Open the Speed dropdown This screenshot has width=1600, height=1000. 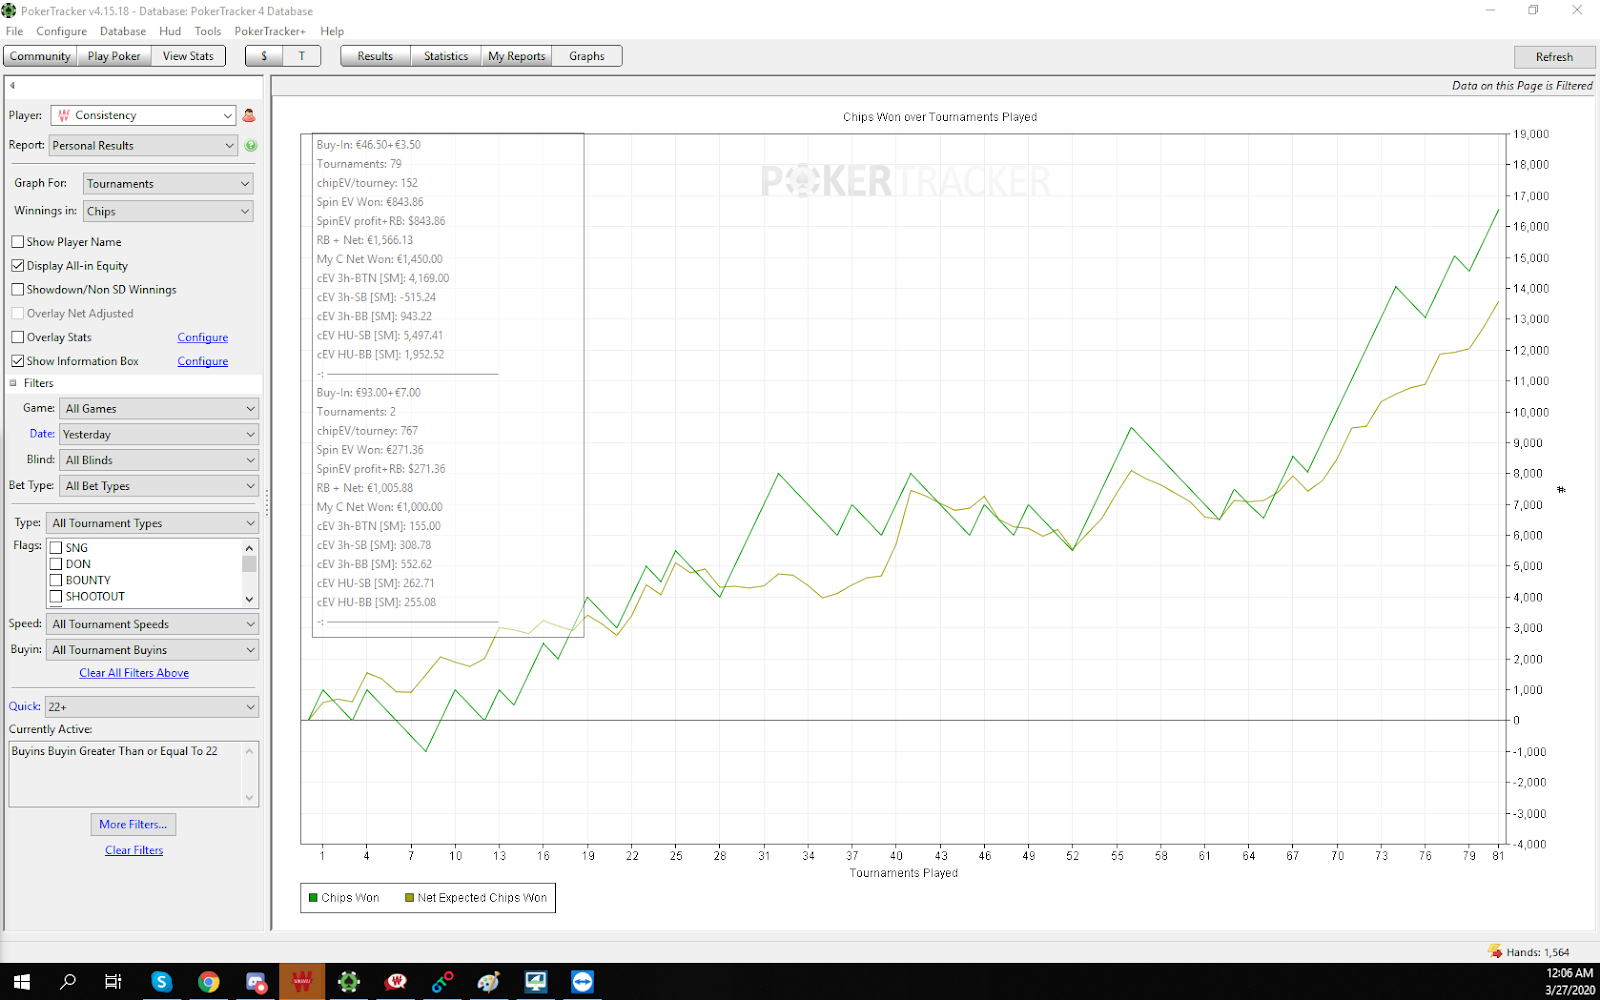pyautogui.click(x=153, y=624)
